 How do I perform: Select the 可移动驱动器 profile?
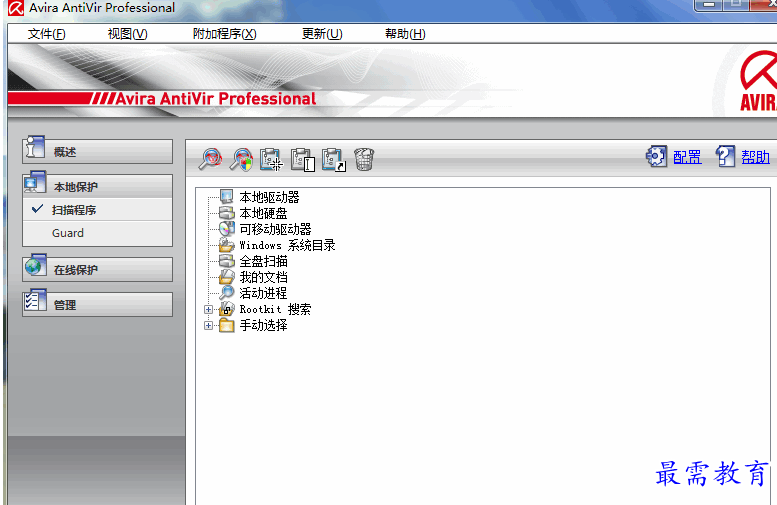click(275, 229)
